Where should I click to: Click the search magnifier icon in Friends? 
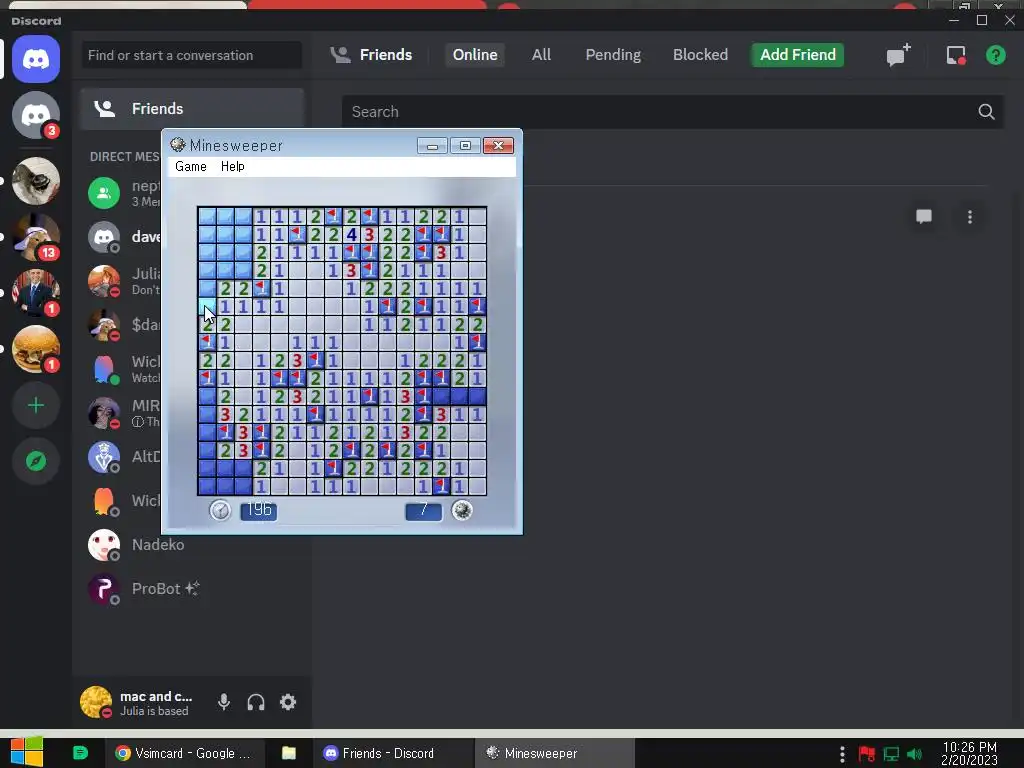(986, 112)
